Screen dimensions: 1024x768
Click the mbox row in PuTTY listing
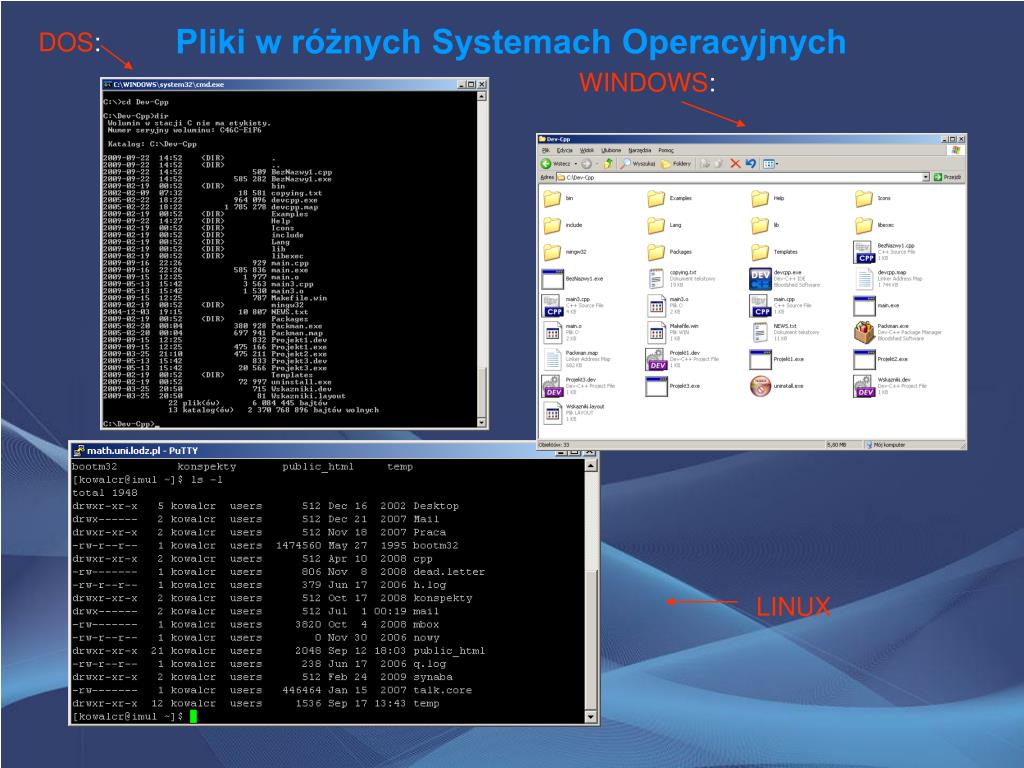(255, 624)
